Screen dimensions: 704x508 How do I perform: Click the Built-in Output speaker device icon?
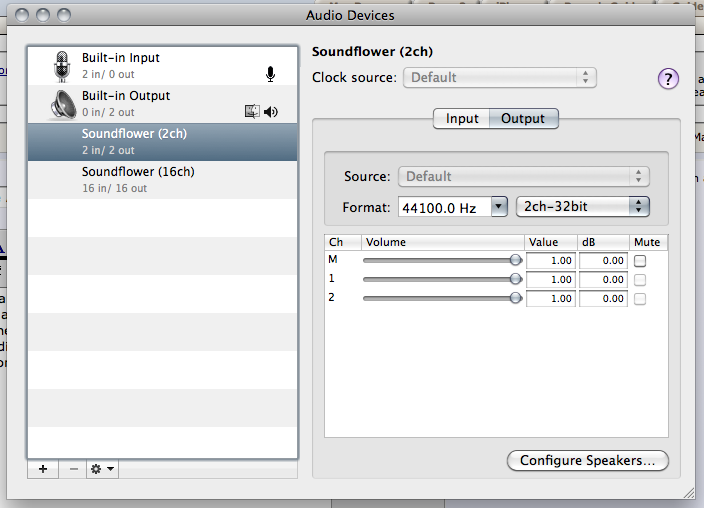coord(62,105)
